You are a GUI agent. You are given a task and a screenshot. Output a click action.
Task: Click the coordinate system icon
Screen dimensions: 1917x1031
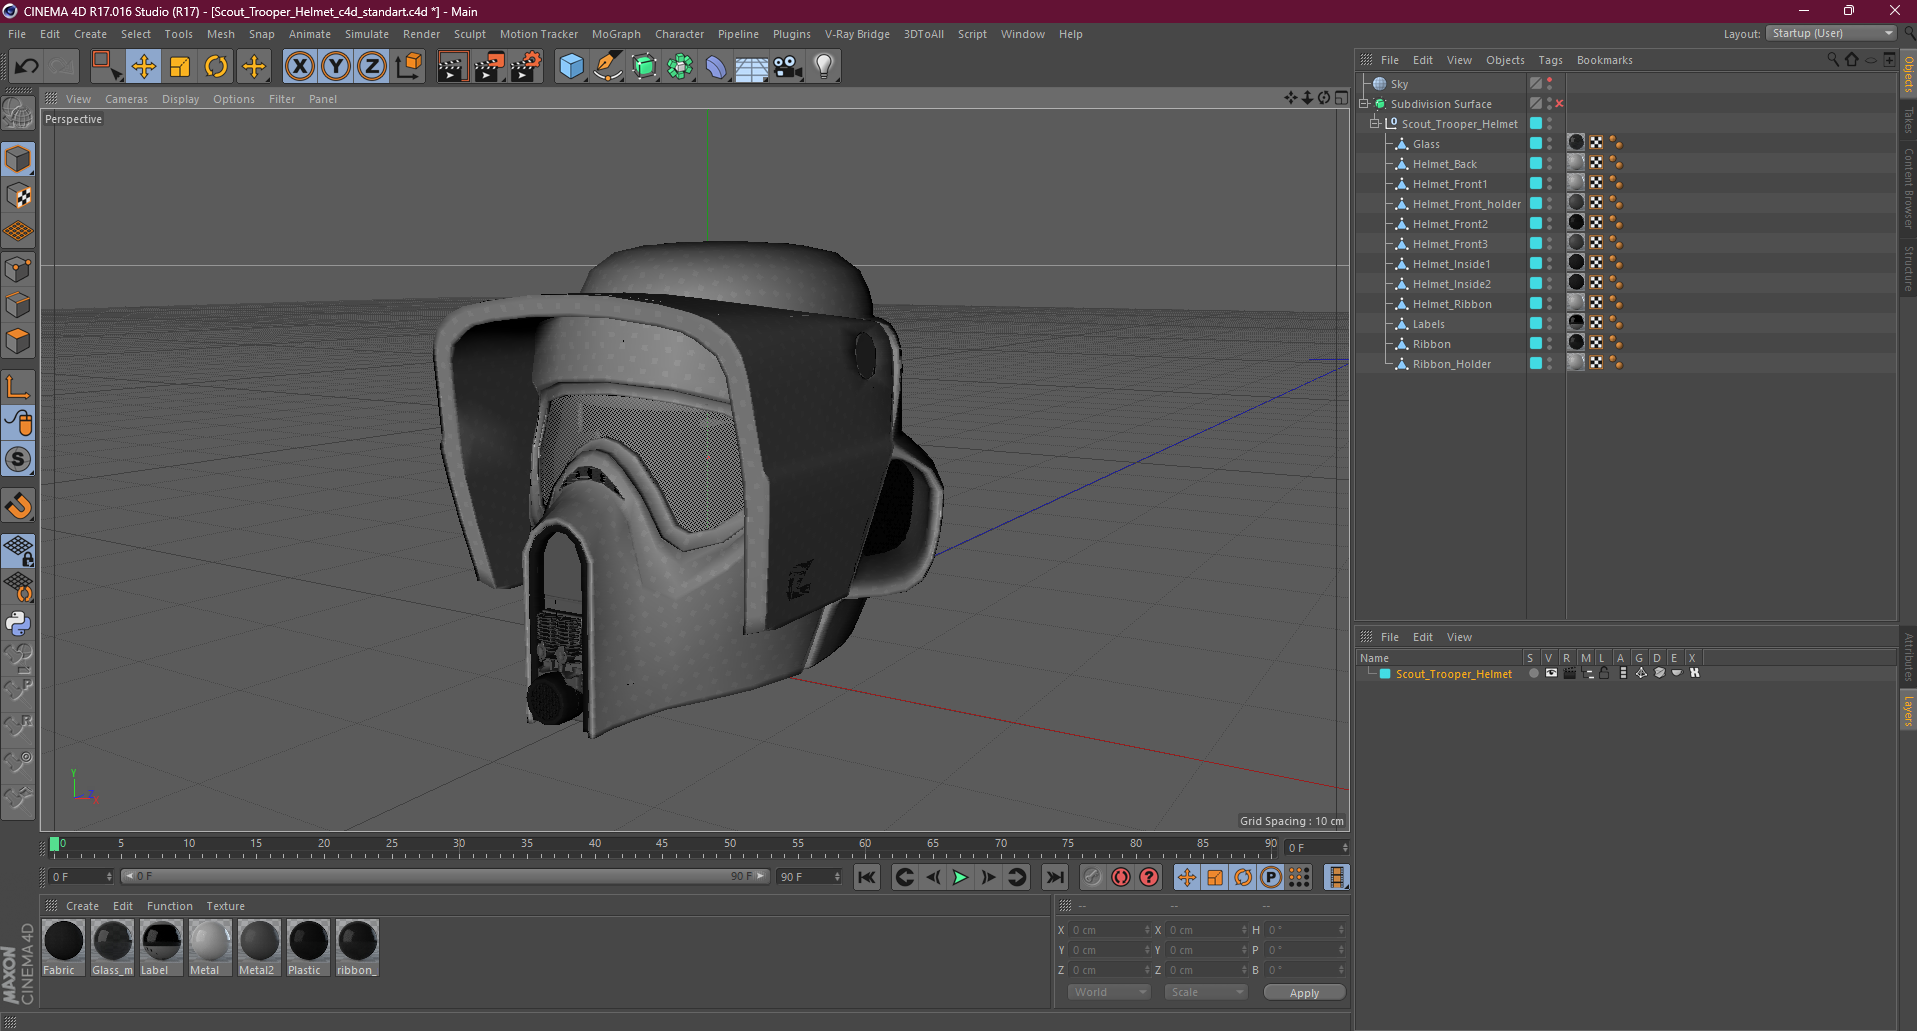(x=409, y=67)
